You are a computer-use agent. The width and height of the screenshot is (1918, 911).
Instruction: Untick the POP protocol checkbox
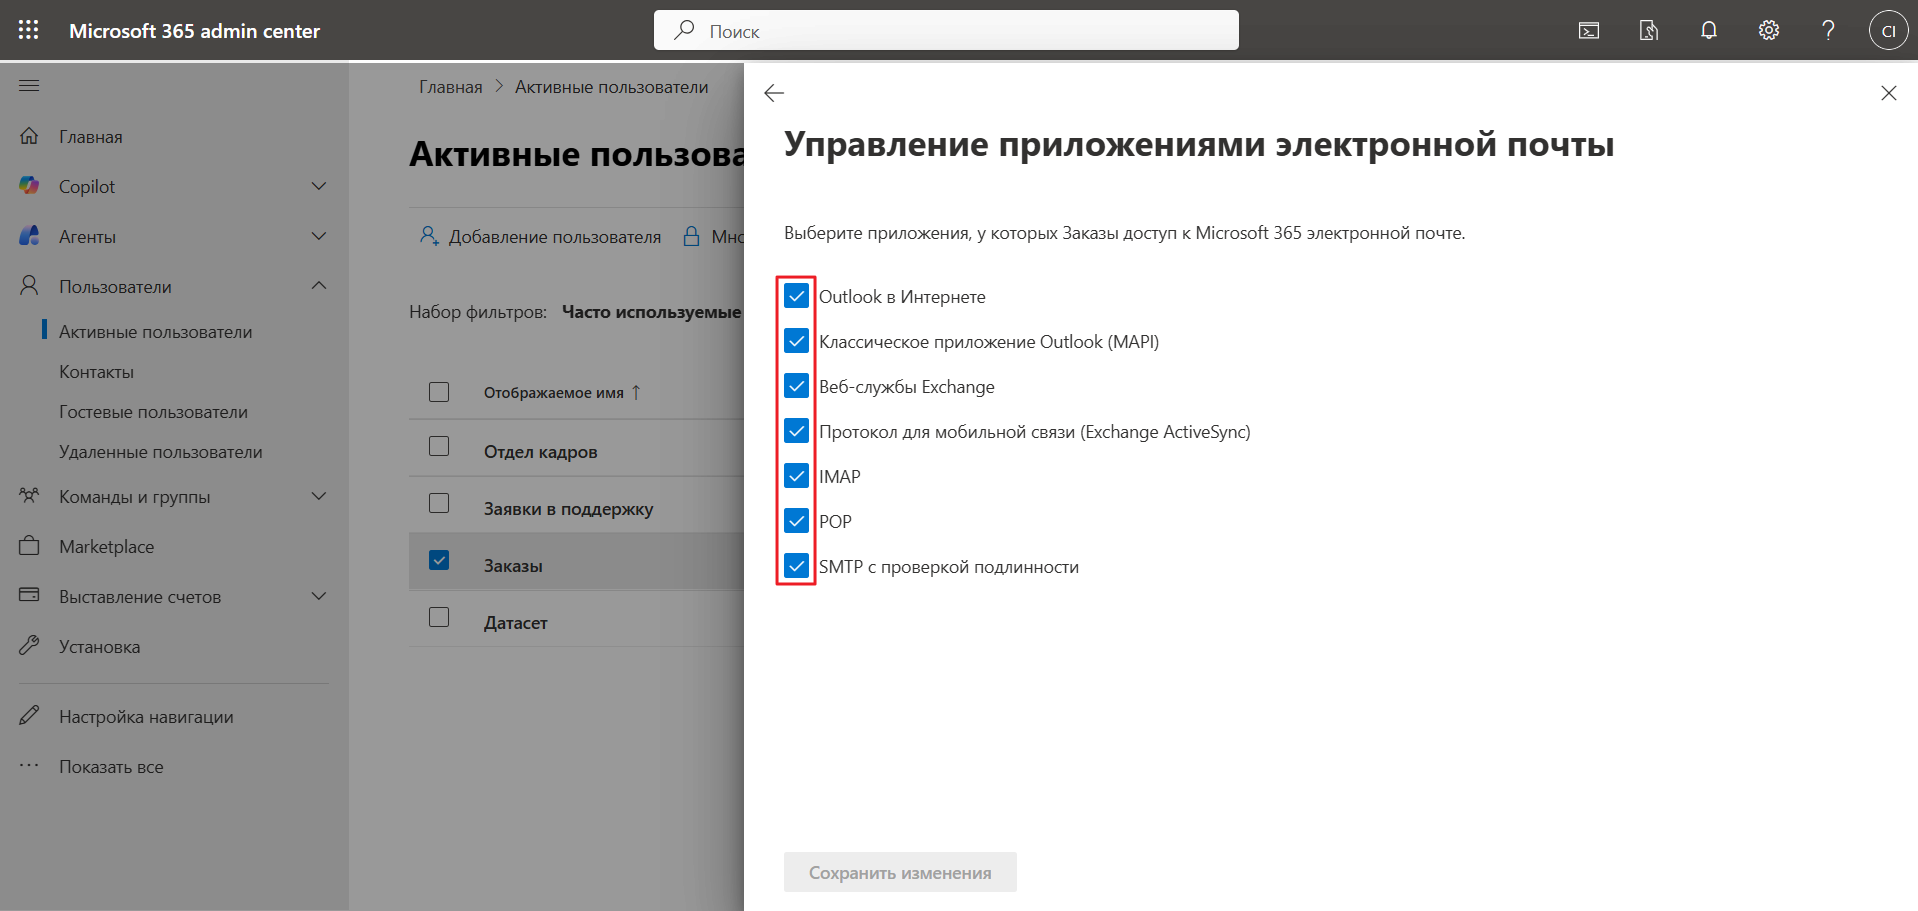pyautogui.click(x=796, y=521)
